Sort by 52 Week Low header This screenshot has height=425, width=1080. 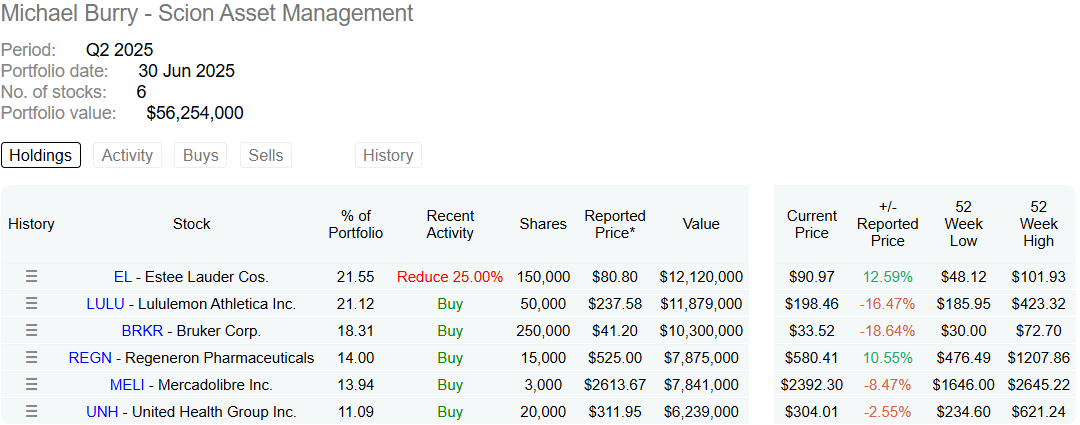click(x=963, y=224)
